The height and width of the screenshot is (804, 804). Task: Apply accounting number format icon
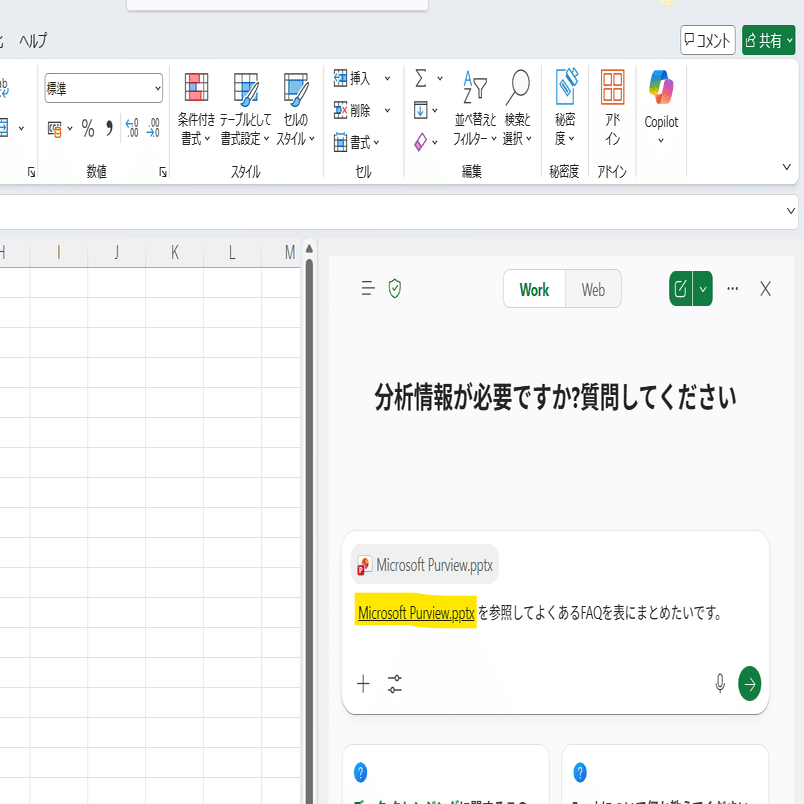(54, 129)
